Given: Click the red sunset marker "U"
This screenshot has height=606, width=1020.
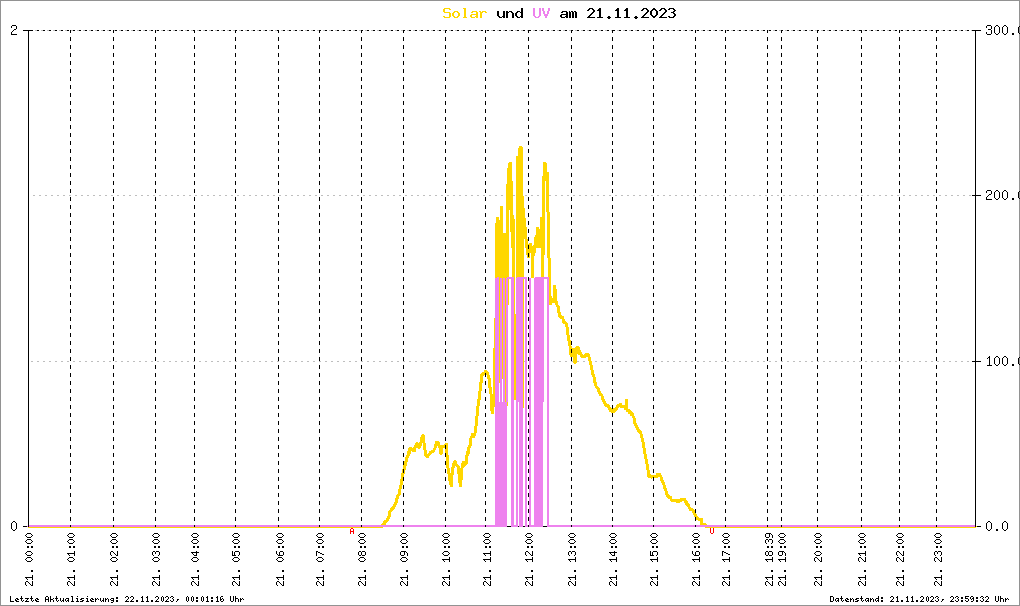Looking at the screenshot, I should 712,531.
